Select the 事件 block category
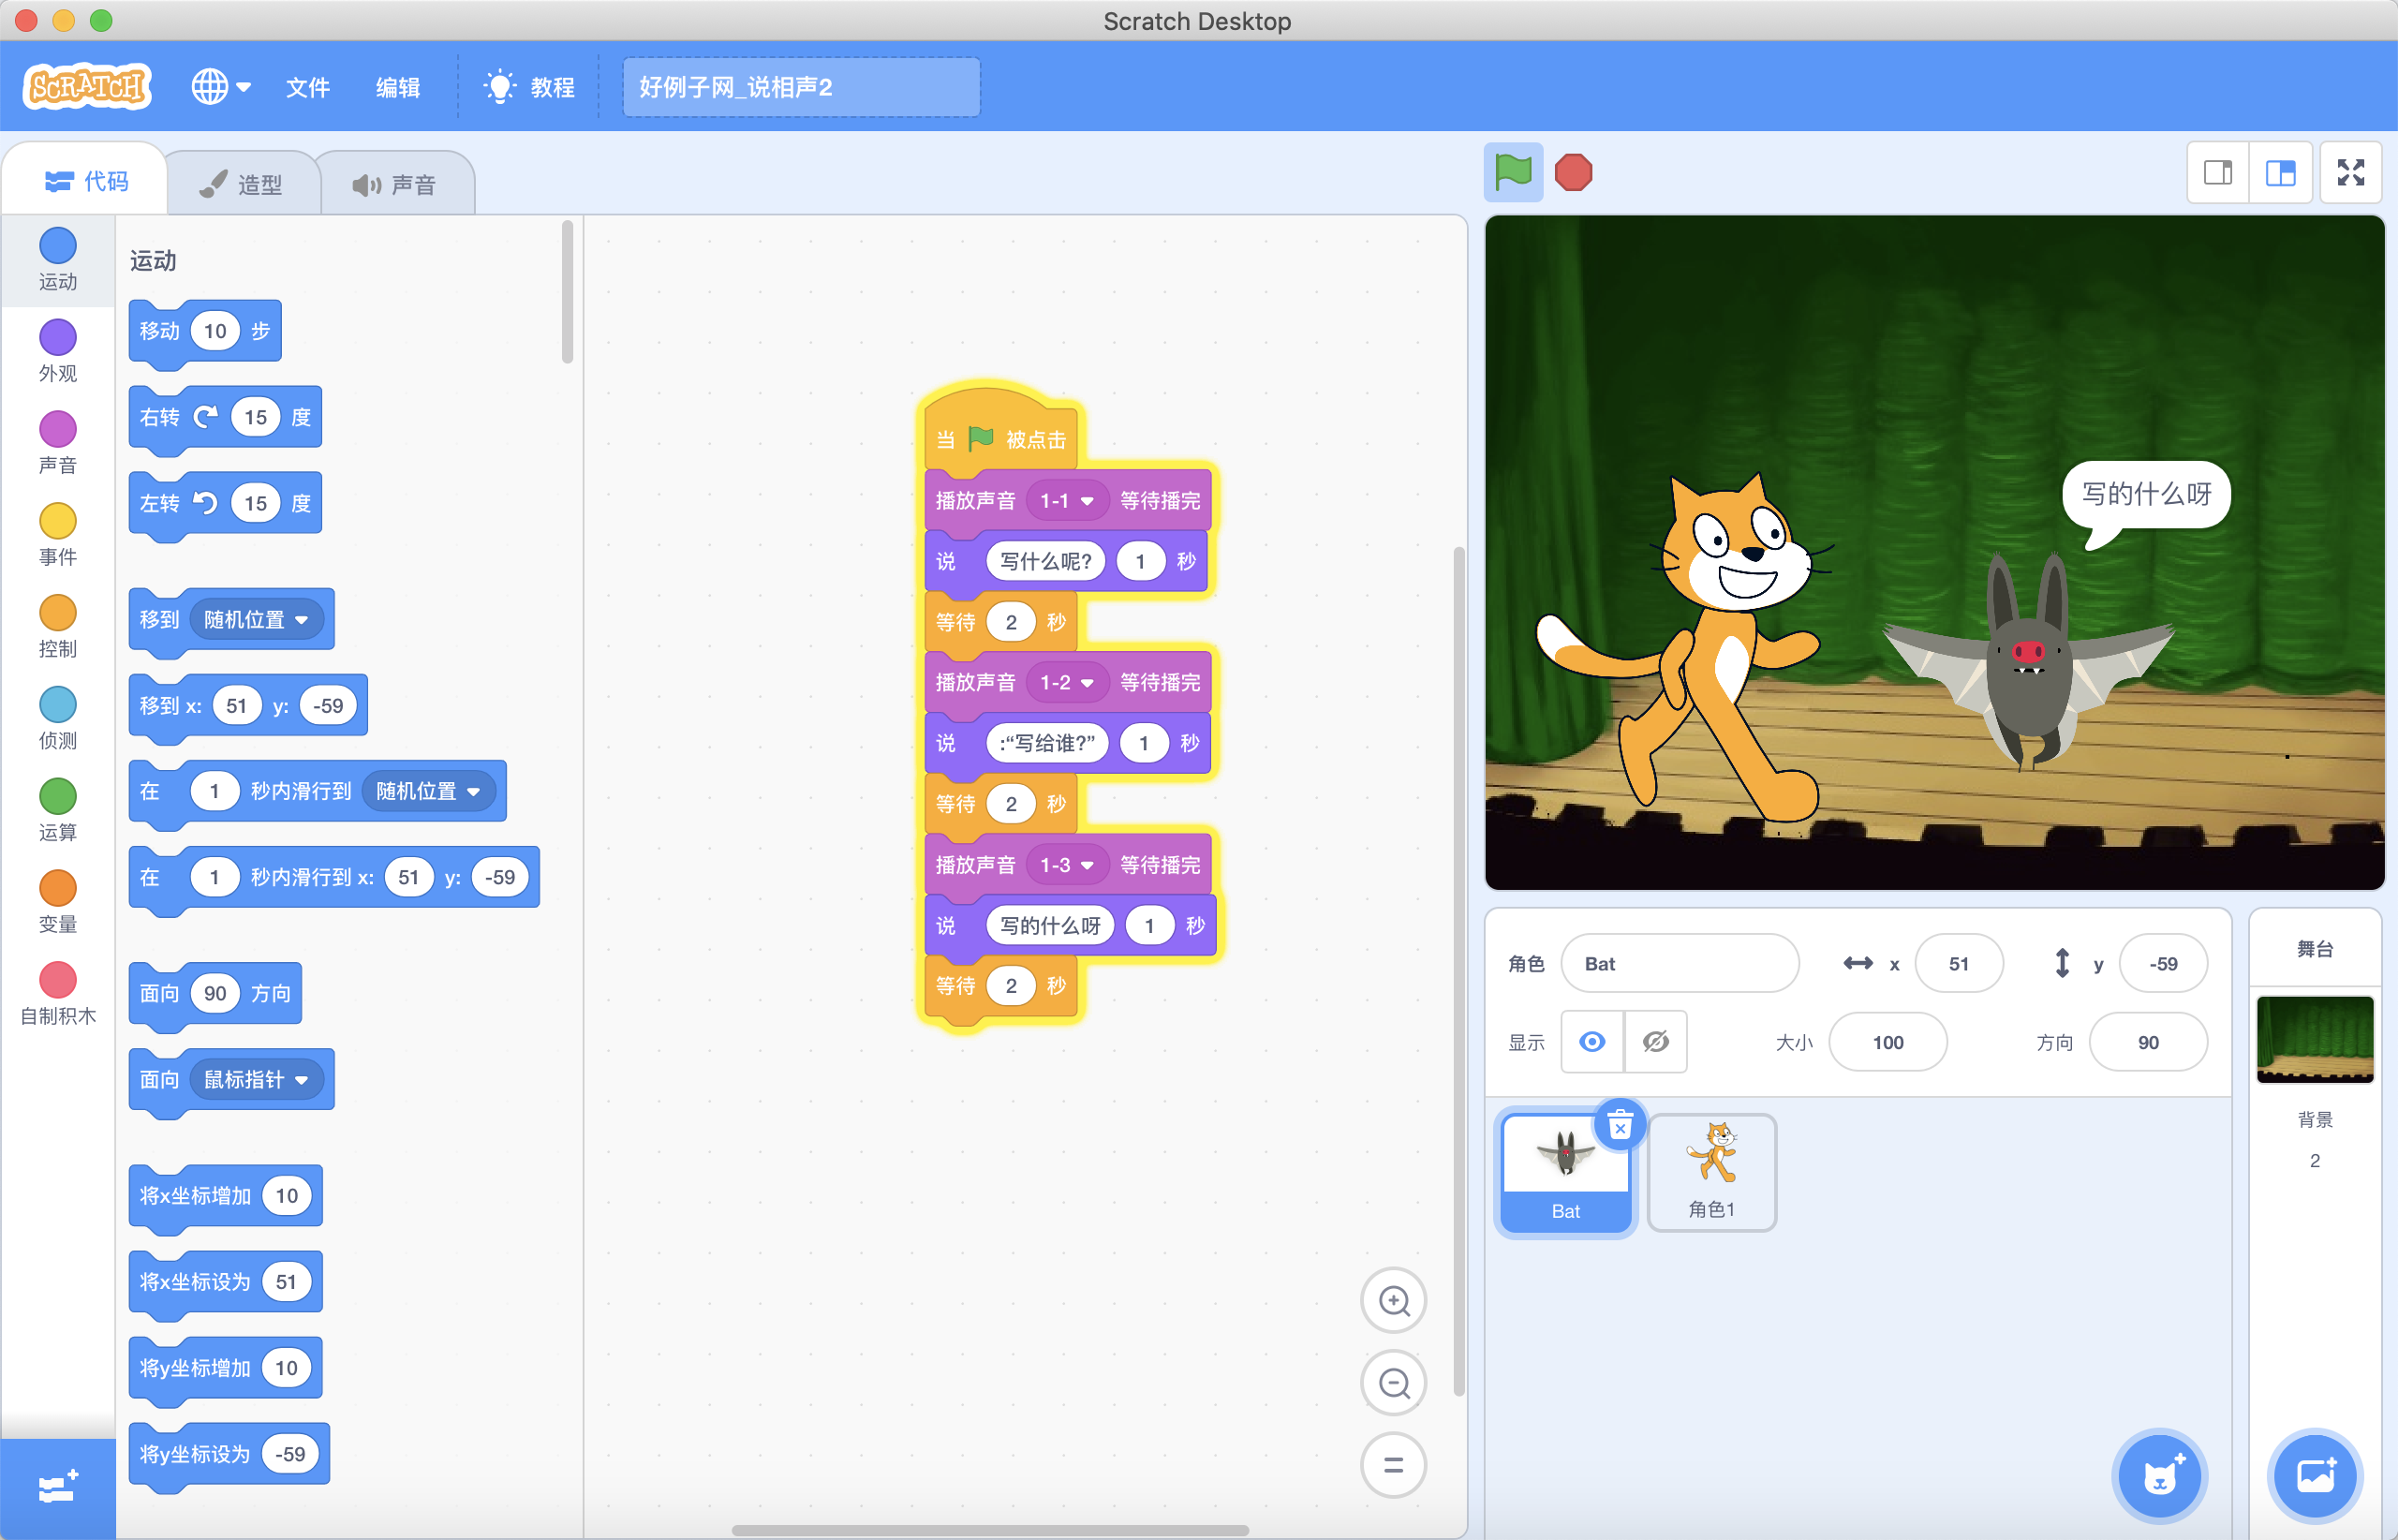Screen dimensions: 2398x1540 pyautogui.click(x=58, y=534)
